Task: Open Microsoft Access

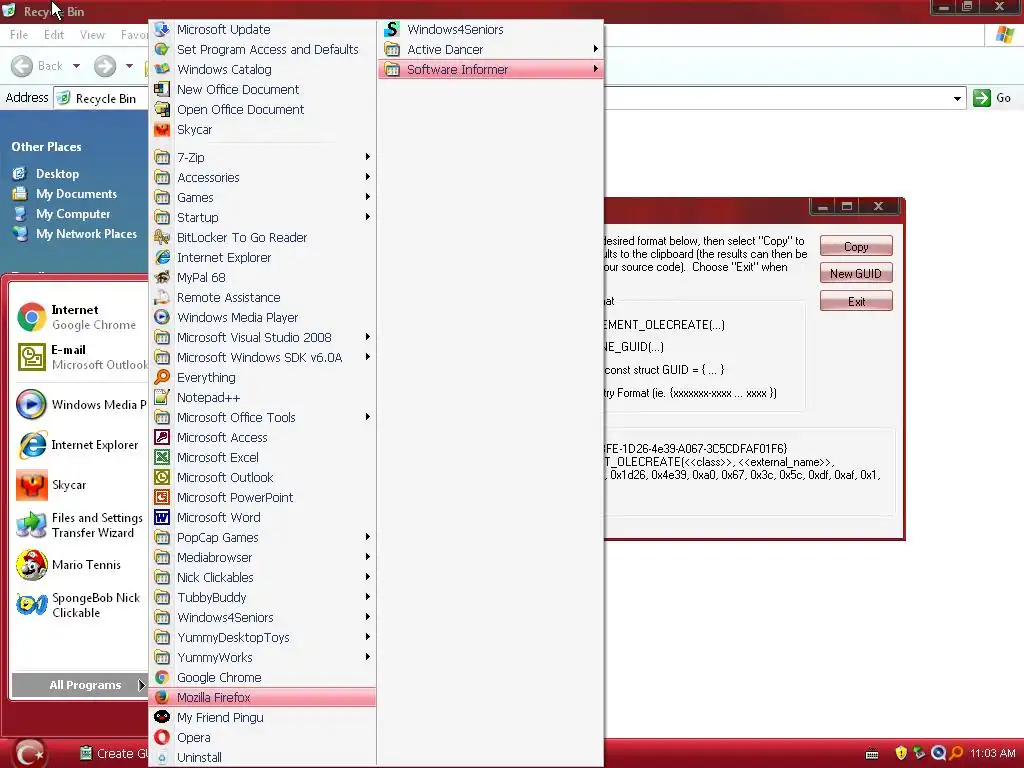Action: 261,438
